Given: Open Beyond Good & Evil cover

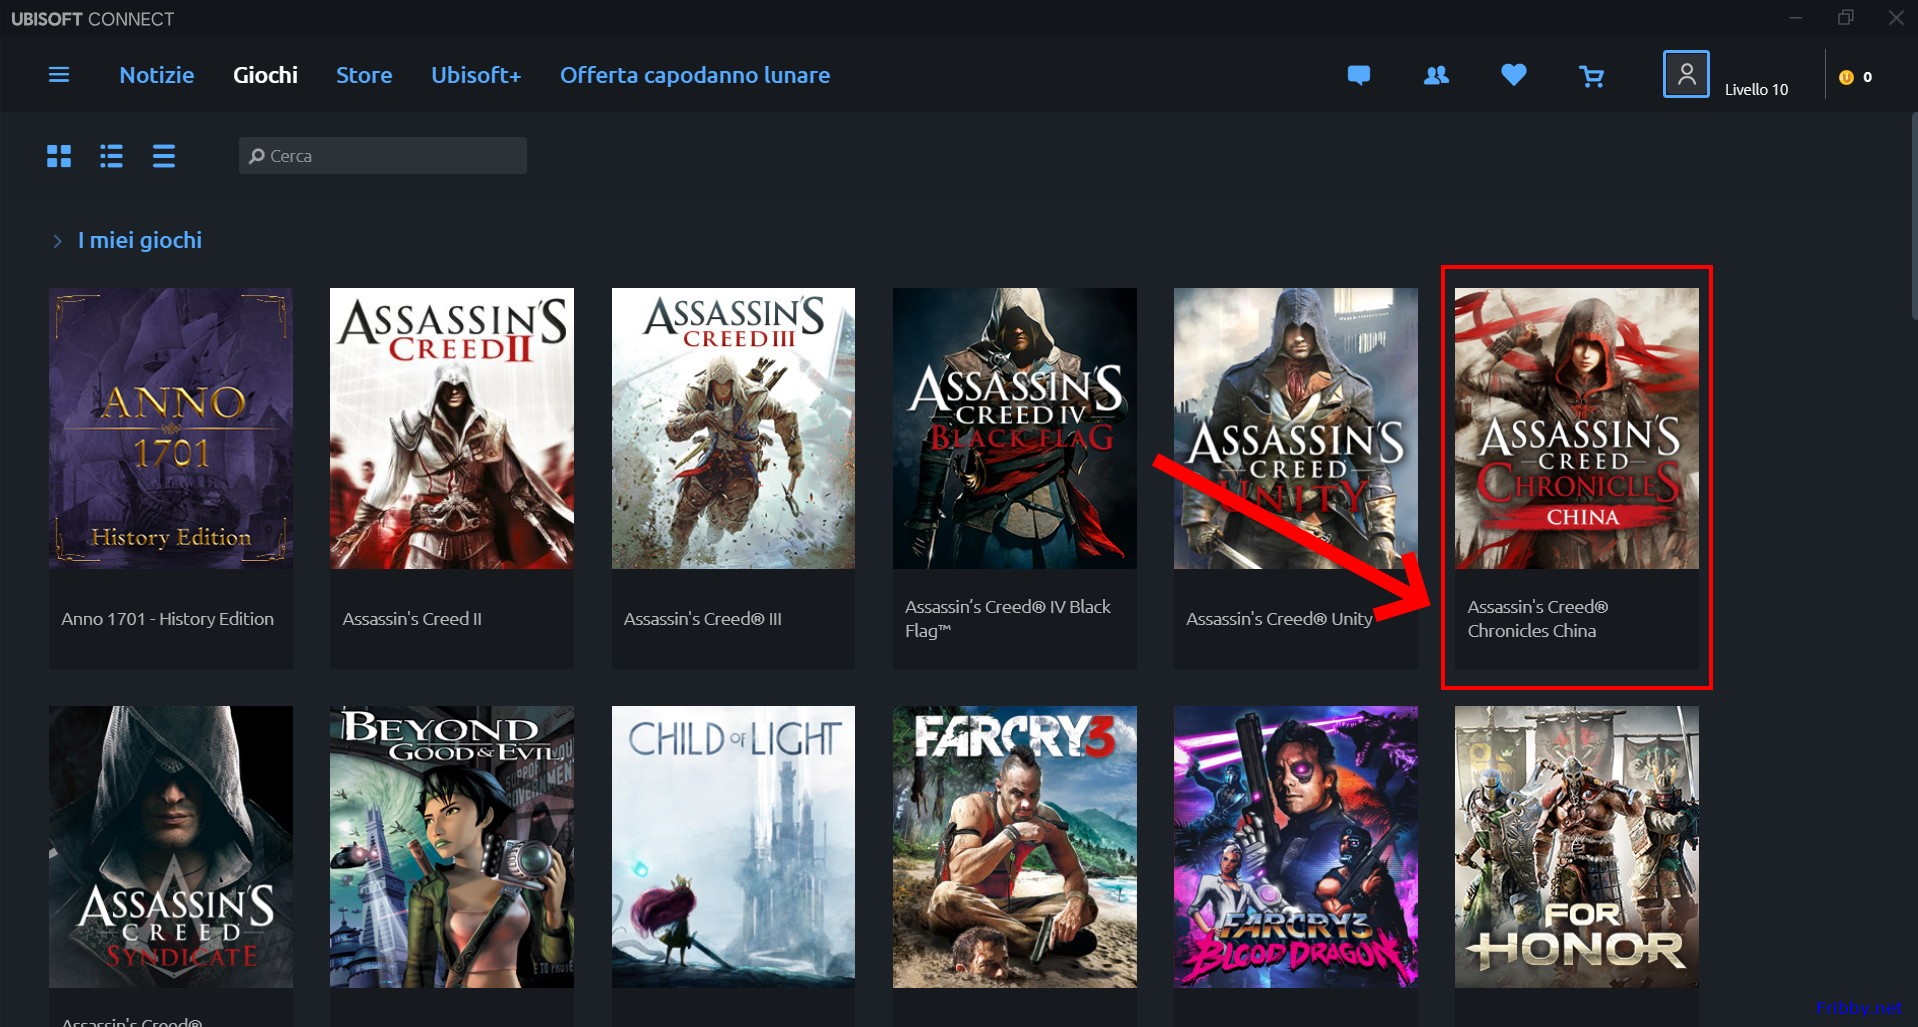Looking at the screenshot, I should 452,847.
